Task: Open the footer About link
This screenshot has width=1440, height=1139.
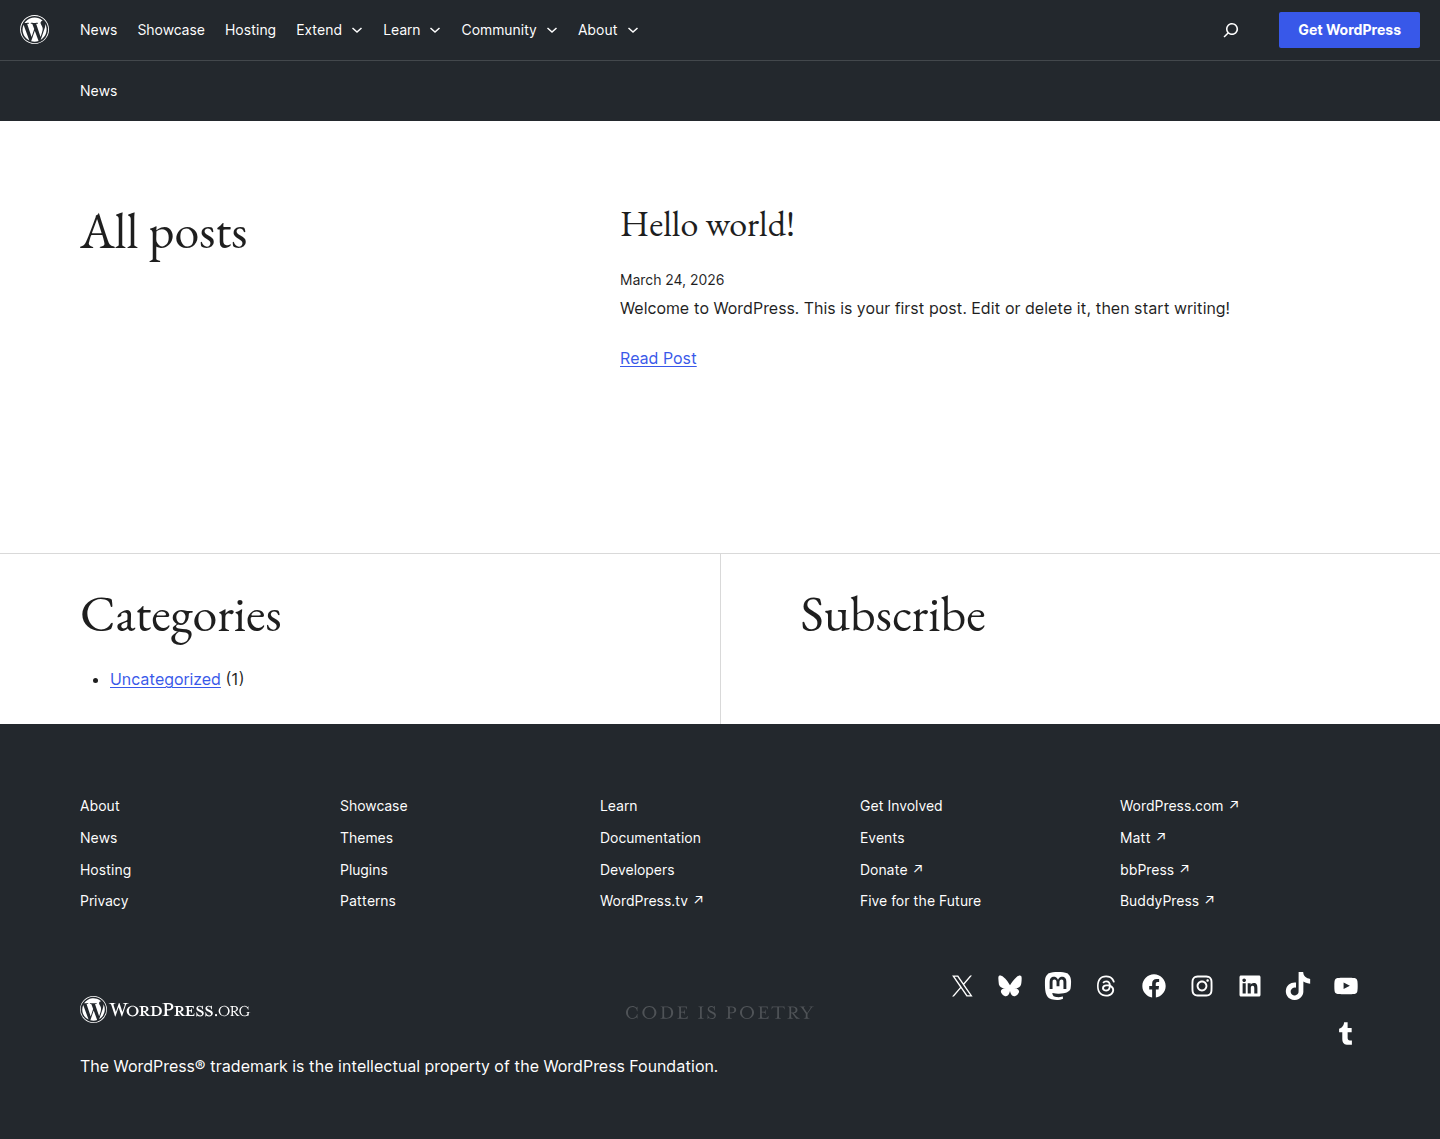Action: (x=100, y=806)
